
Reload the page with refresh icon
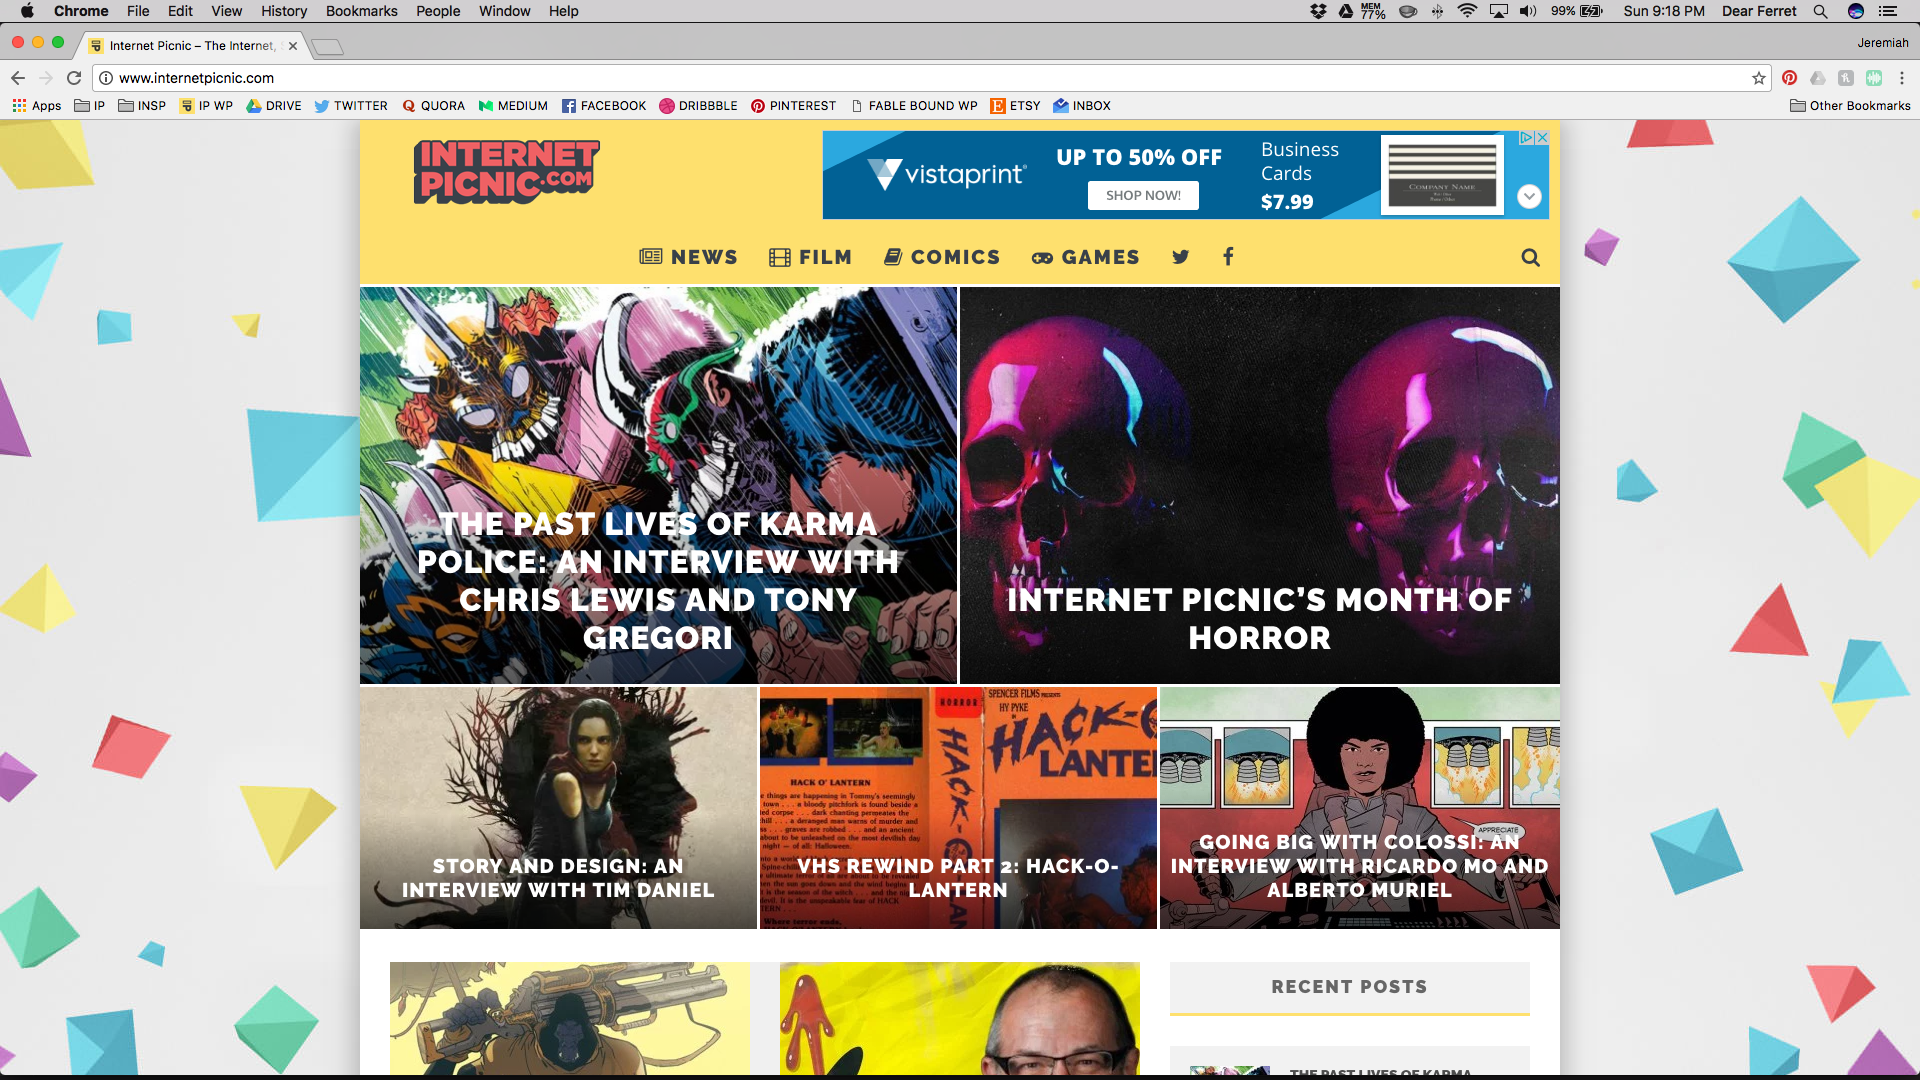tap(74, 78)
